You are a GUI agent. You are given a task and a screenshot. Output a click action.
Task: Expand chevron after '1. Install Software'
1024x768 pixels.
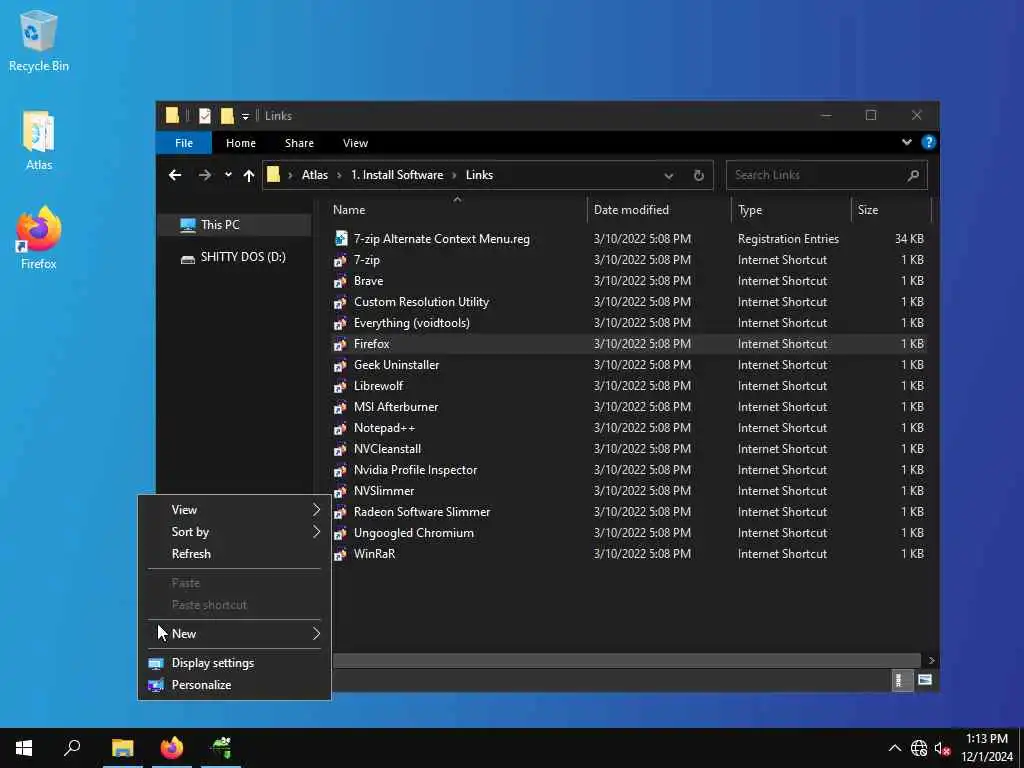tap(455, 175)
